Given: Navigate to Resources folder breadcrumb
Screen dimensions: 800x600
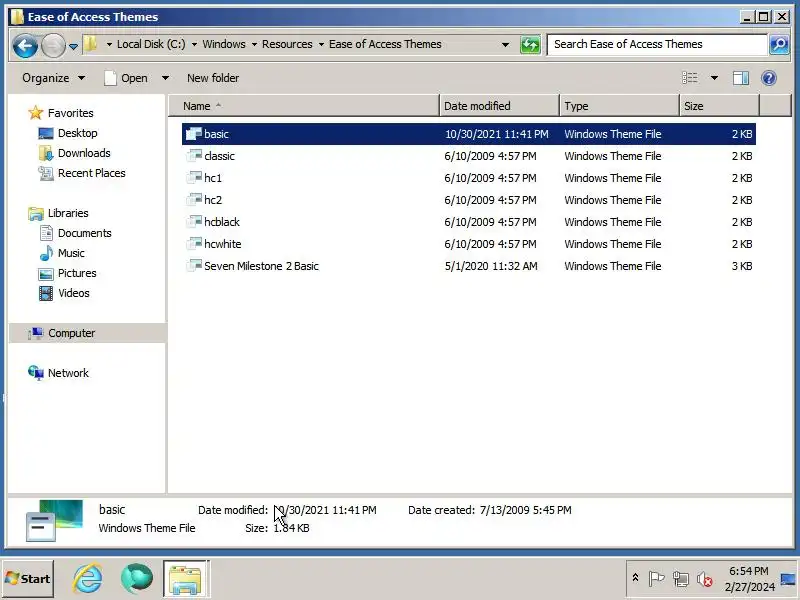Looking at the screenshot, I should click(287, 44).
